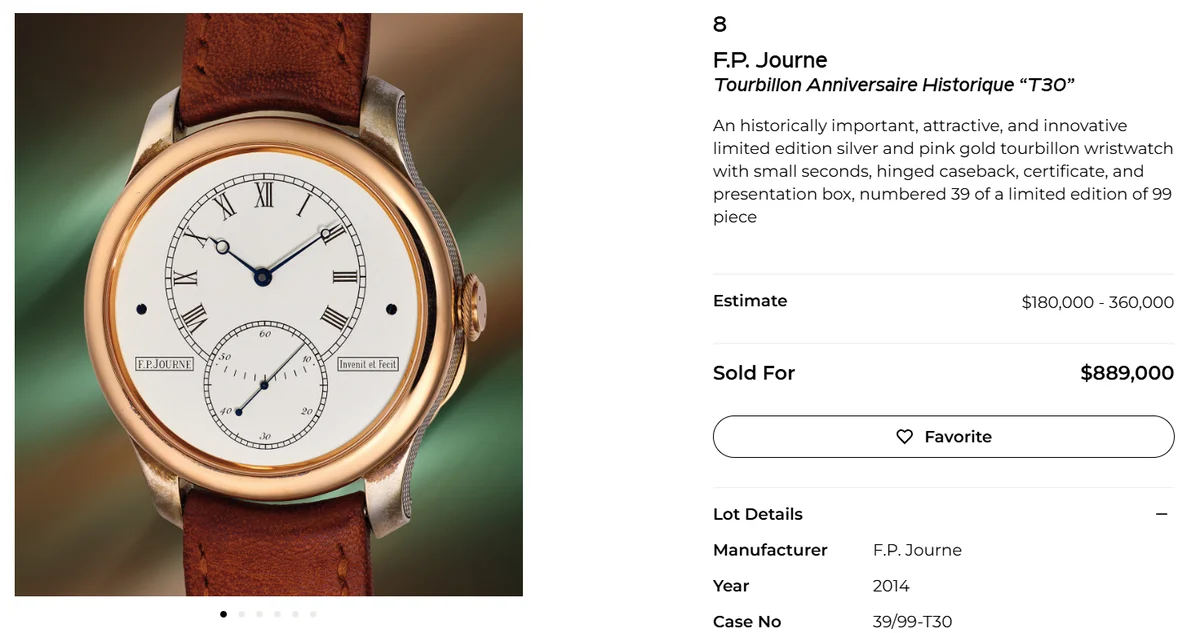Click the Tourbillon Anniversaire Historique "T30" title
1200x633 pixels.
pos(894,85)
